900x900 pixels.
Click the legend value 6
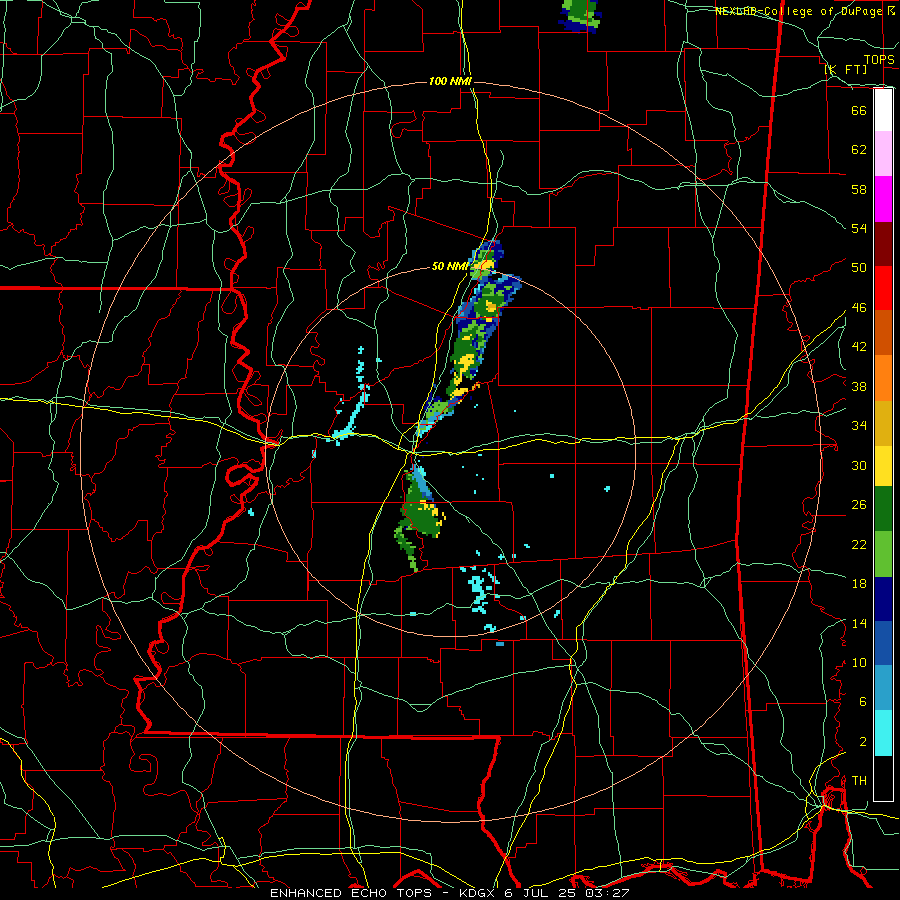862,702
